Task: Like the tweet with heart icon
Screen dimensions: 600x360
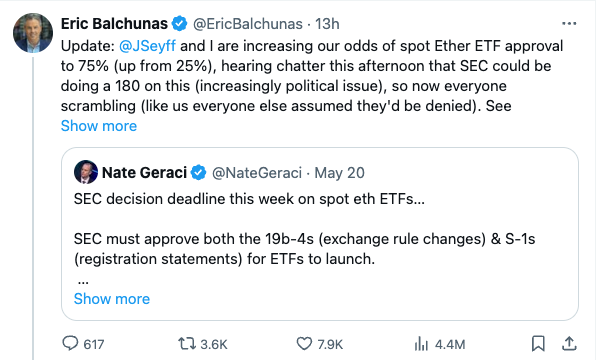Action: point(304,344)
